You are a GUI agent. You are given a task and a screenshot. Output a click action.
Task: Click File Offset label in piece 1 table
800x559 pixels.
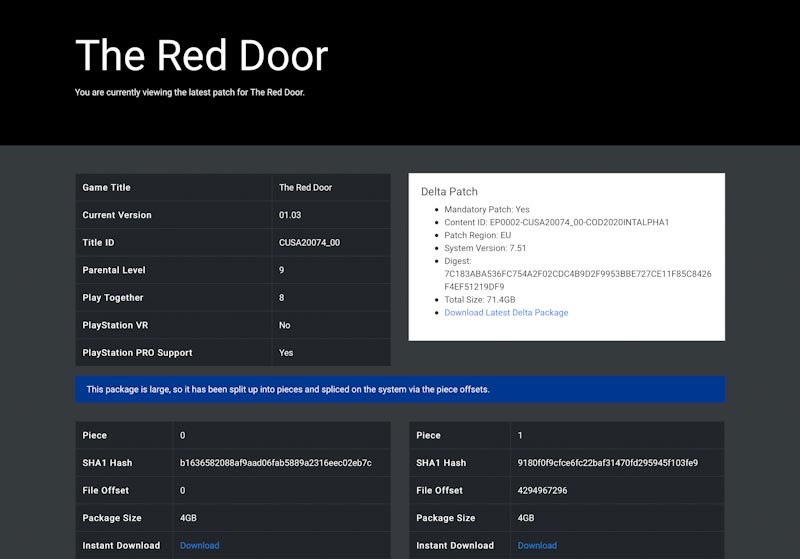pyautogui.click(x=439, y=490)
